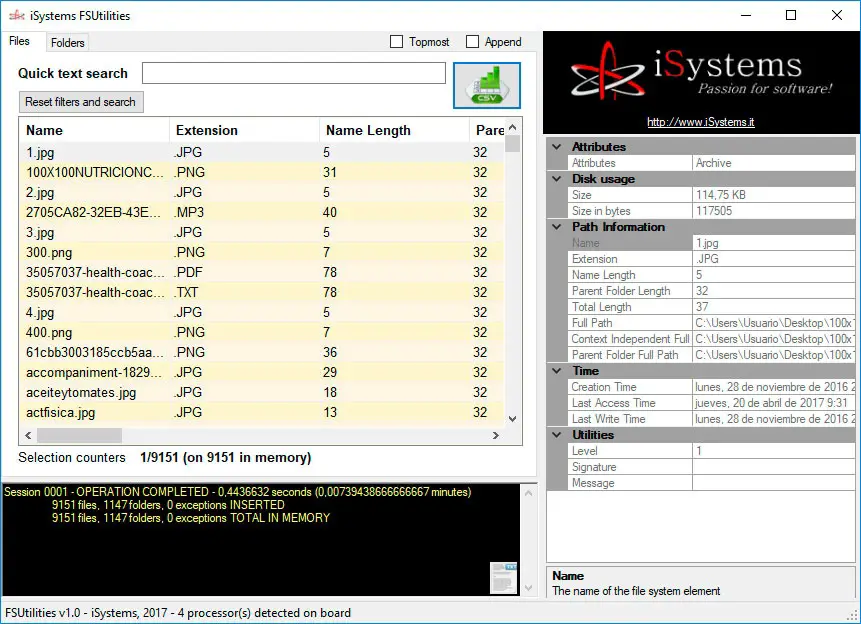The width and height of the screenshot is (861, 624).
Task: Collapse the Utilities section
Action: 557,435
